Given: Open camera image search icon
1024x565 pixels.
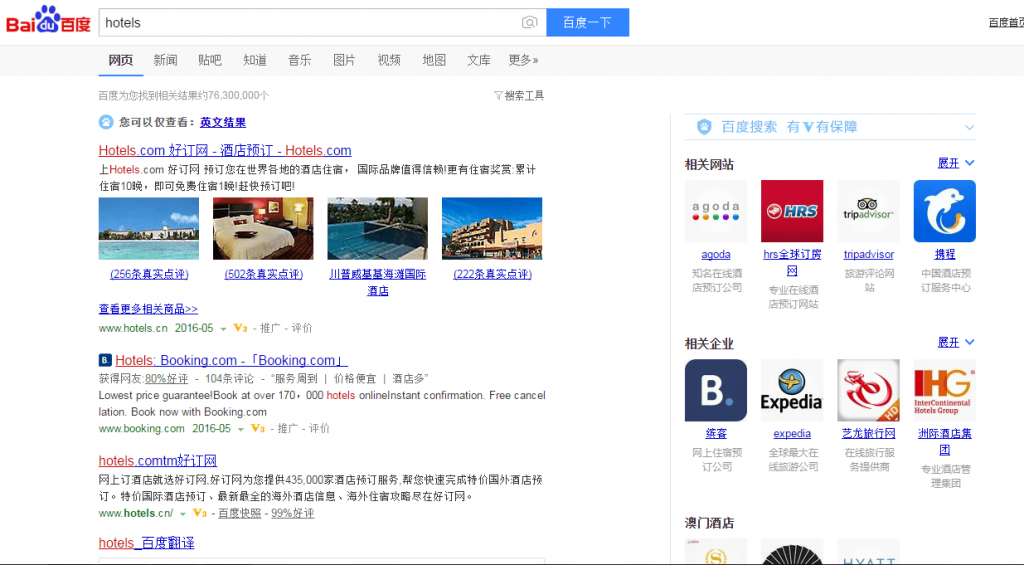Looking at the screenshot, I should coord(530,23).
